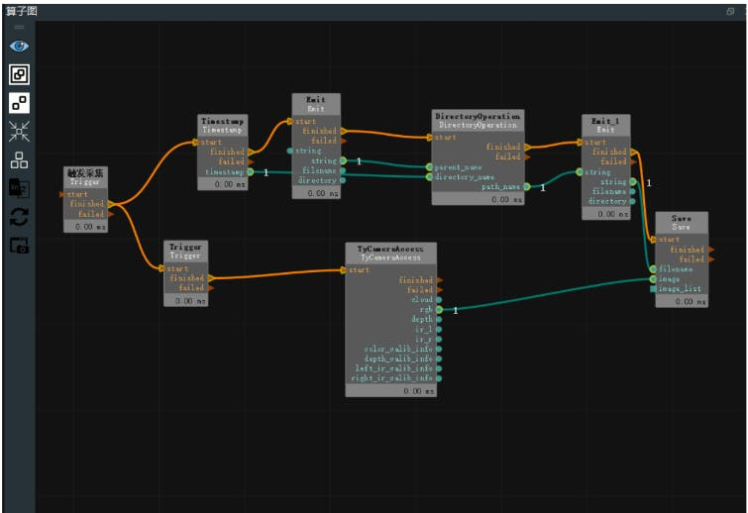Screen dimensions: 748x513
Task: Click the finished port of TyCameraAccess node
Action: tap(439, 280)
